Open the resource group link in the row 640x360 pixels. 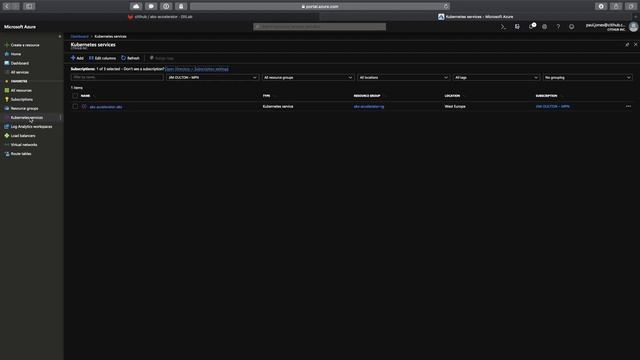coord(369,107)
